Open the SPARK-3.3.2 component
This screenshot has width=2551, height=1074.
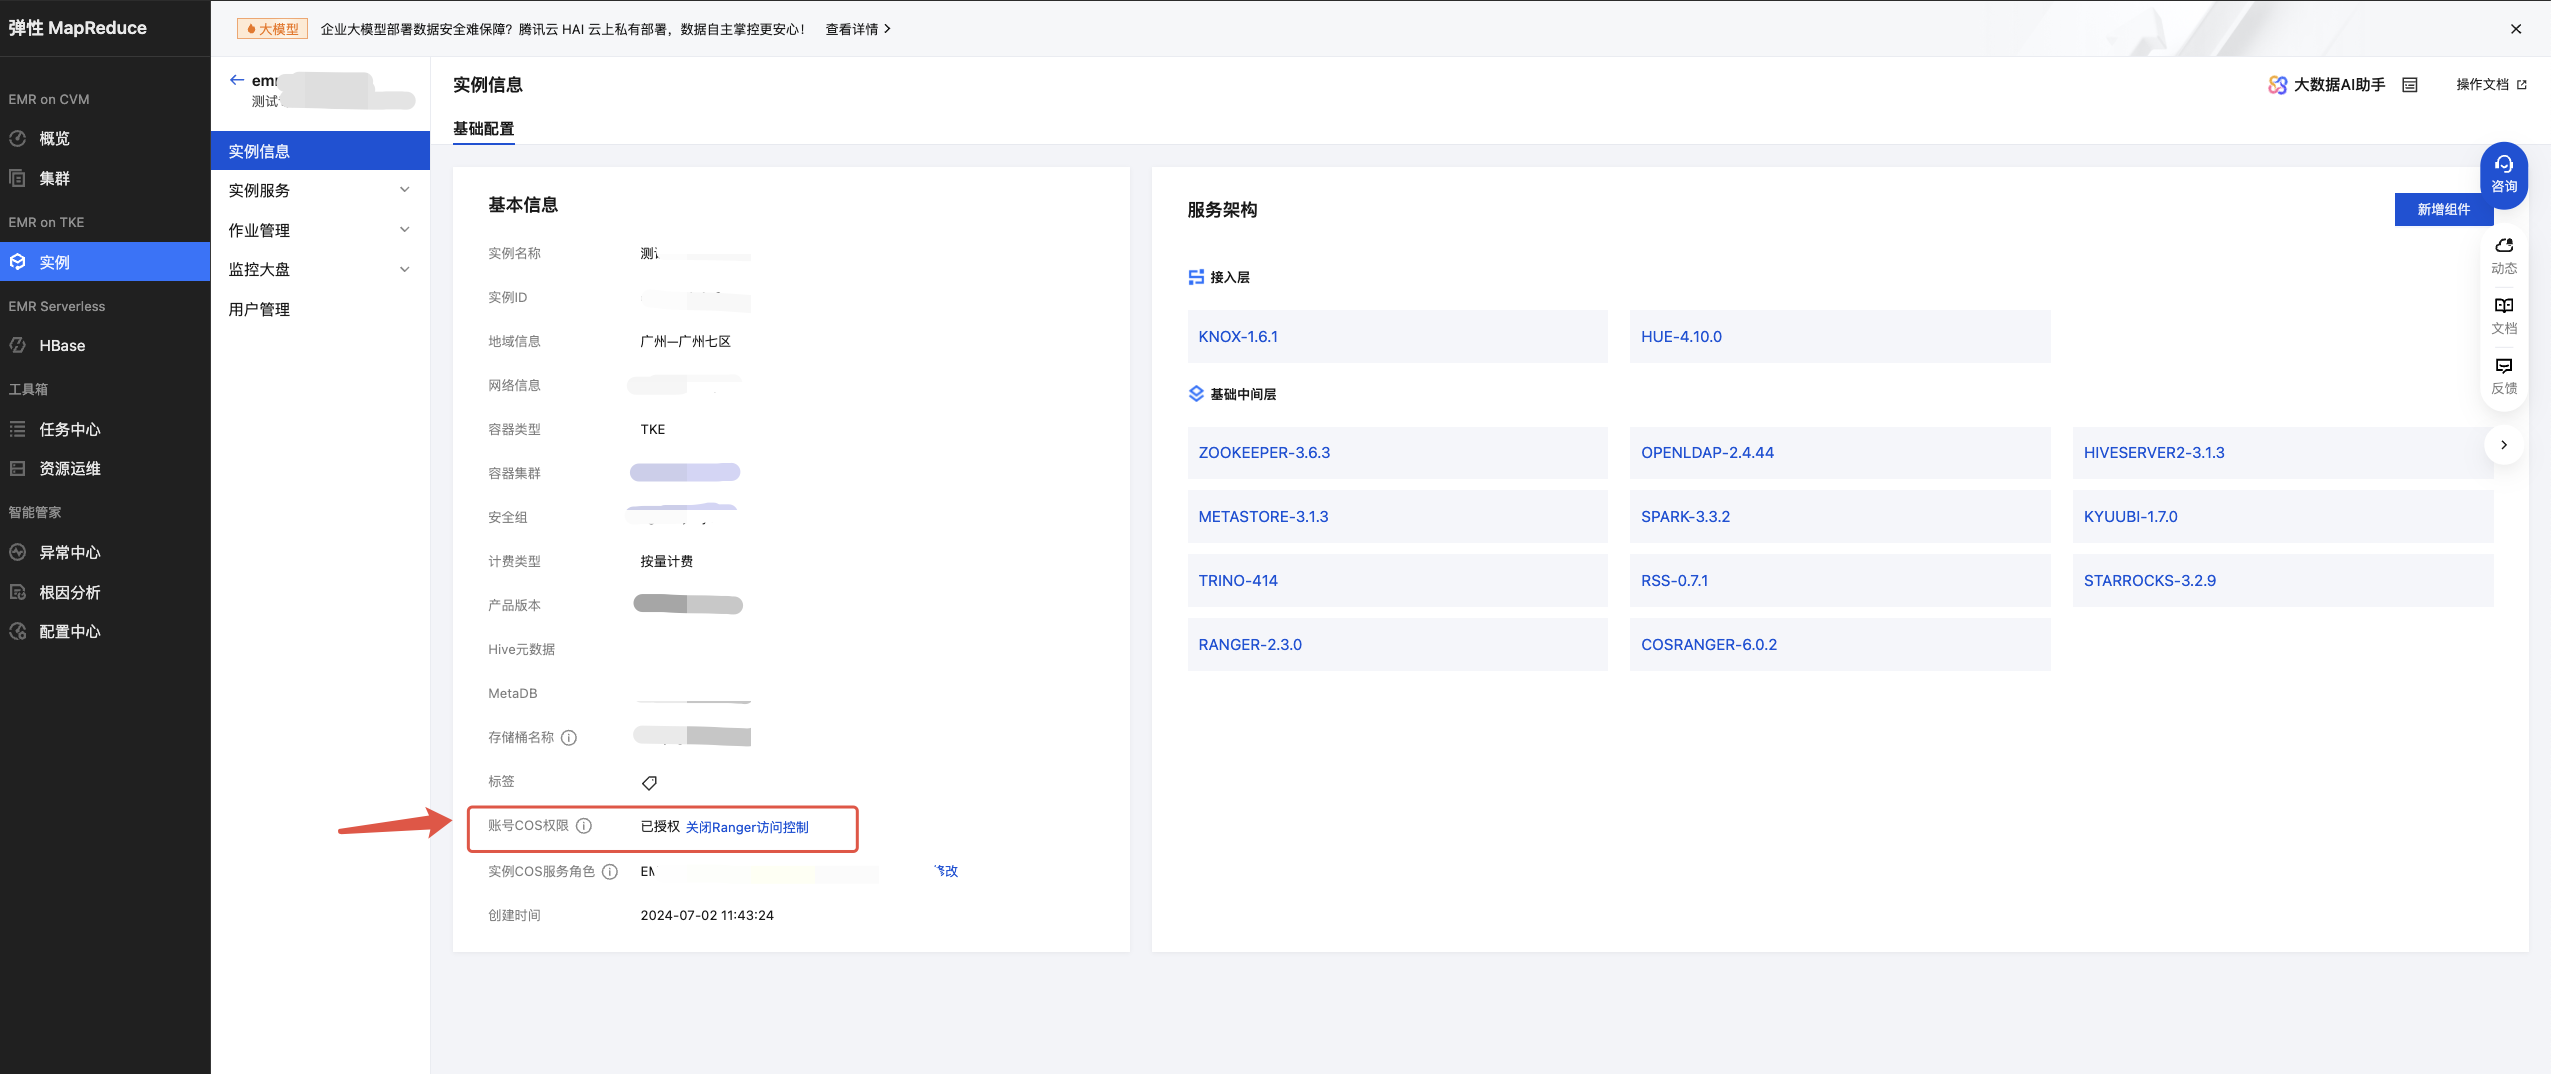1685,517
